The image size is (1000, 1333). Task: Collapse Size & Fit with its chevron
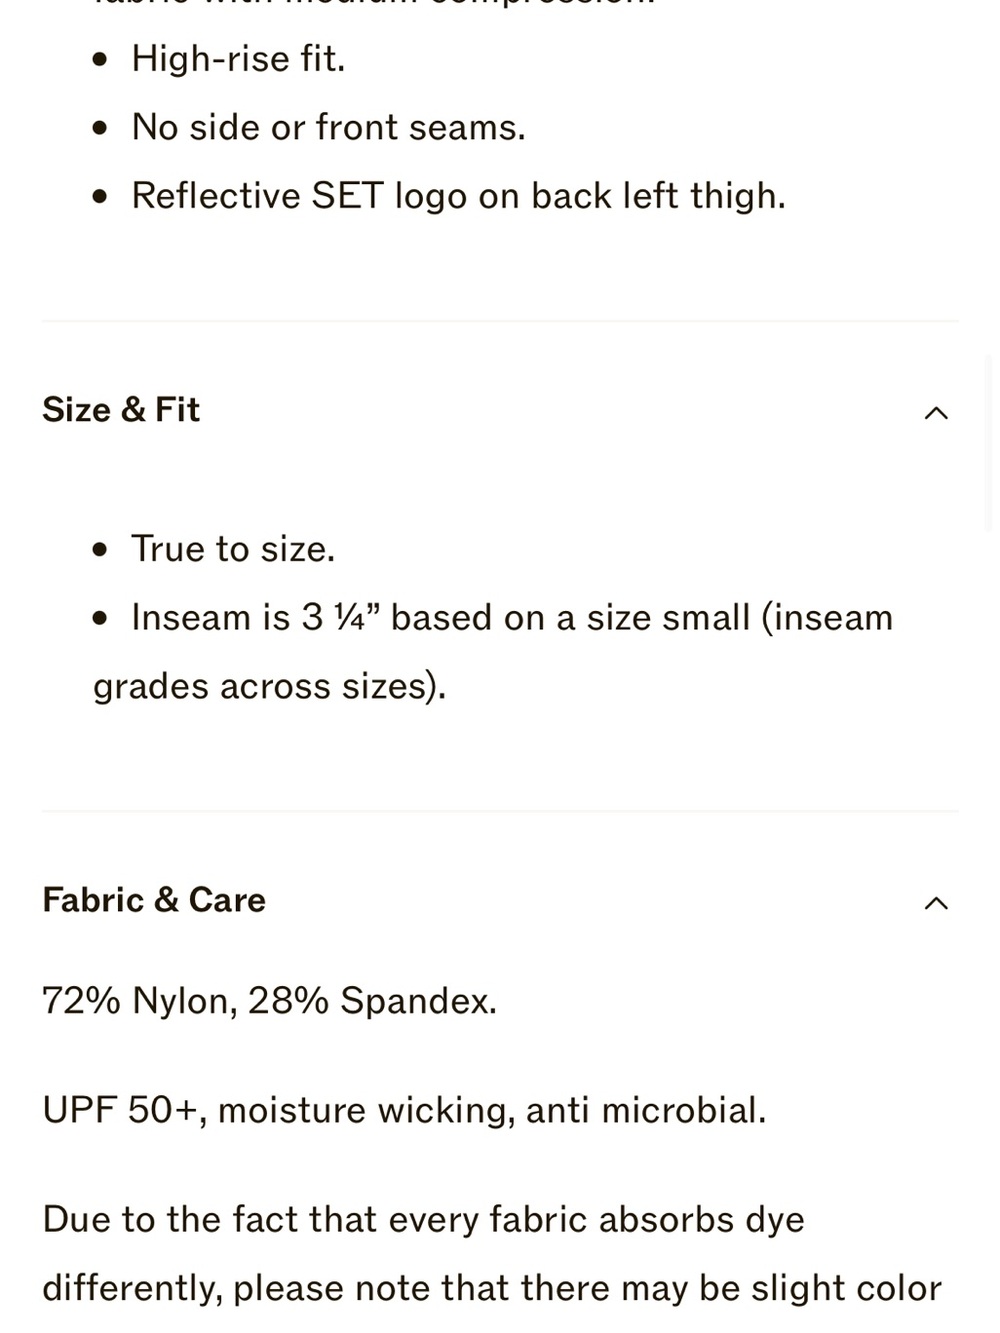tap(936, 412)
